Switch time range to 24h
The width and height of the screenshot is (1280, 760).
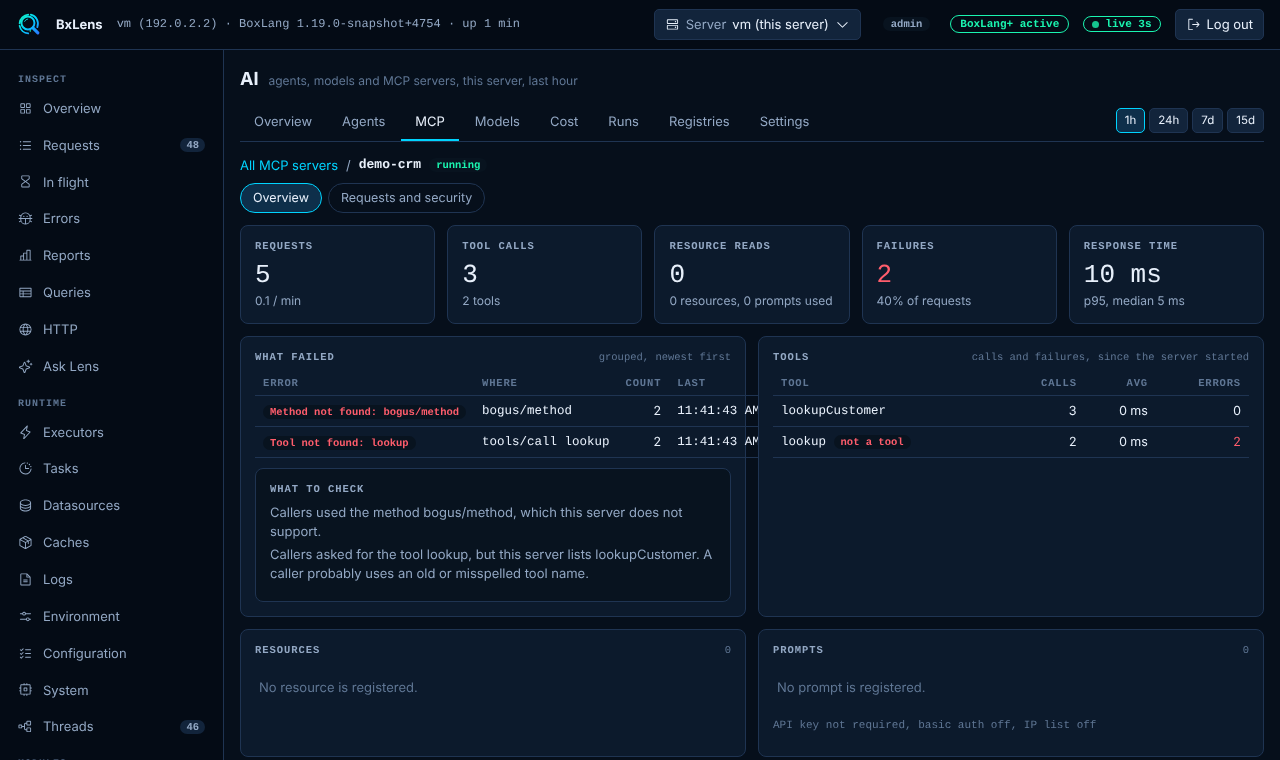(1168, 120)
